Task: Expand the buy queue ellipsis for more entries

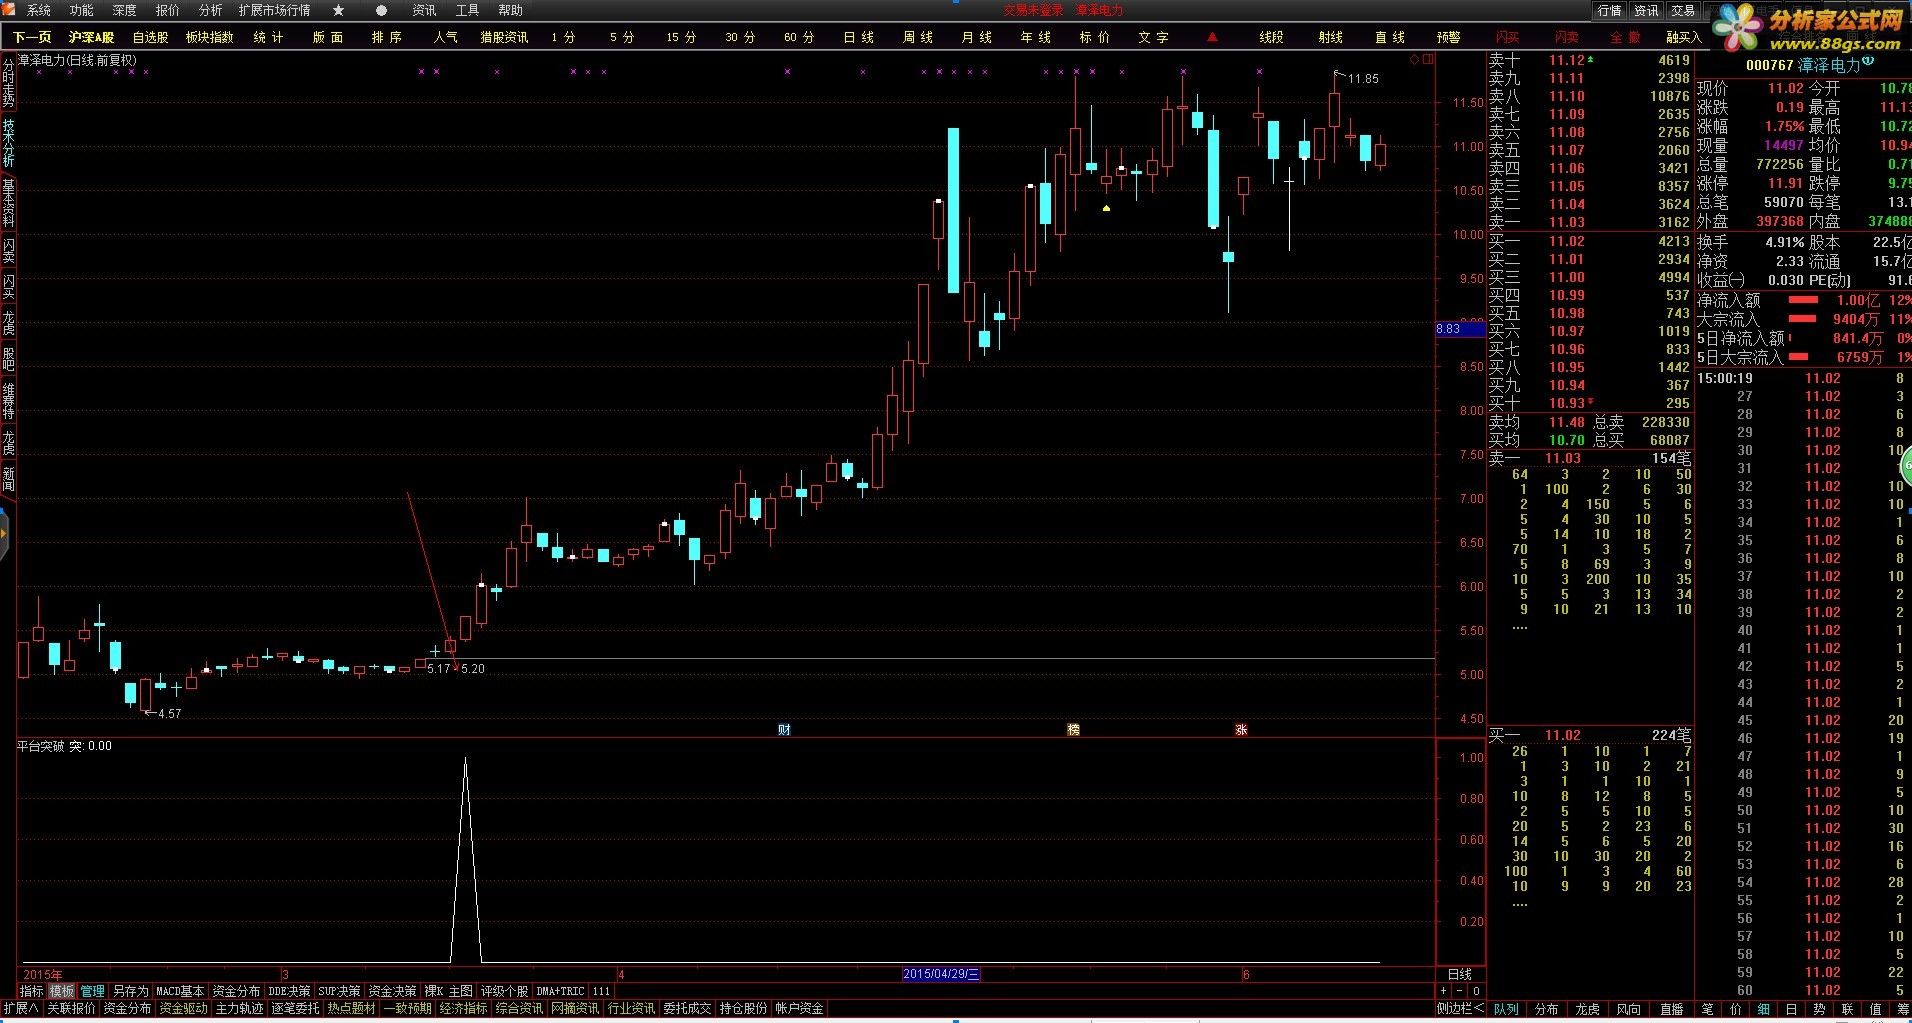Action: pyautogui.click(x=1520, y=904)
